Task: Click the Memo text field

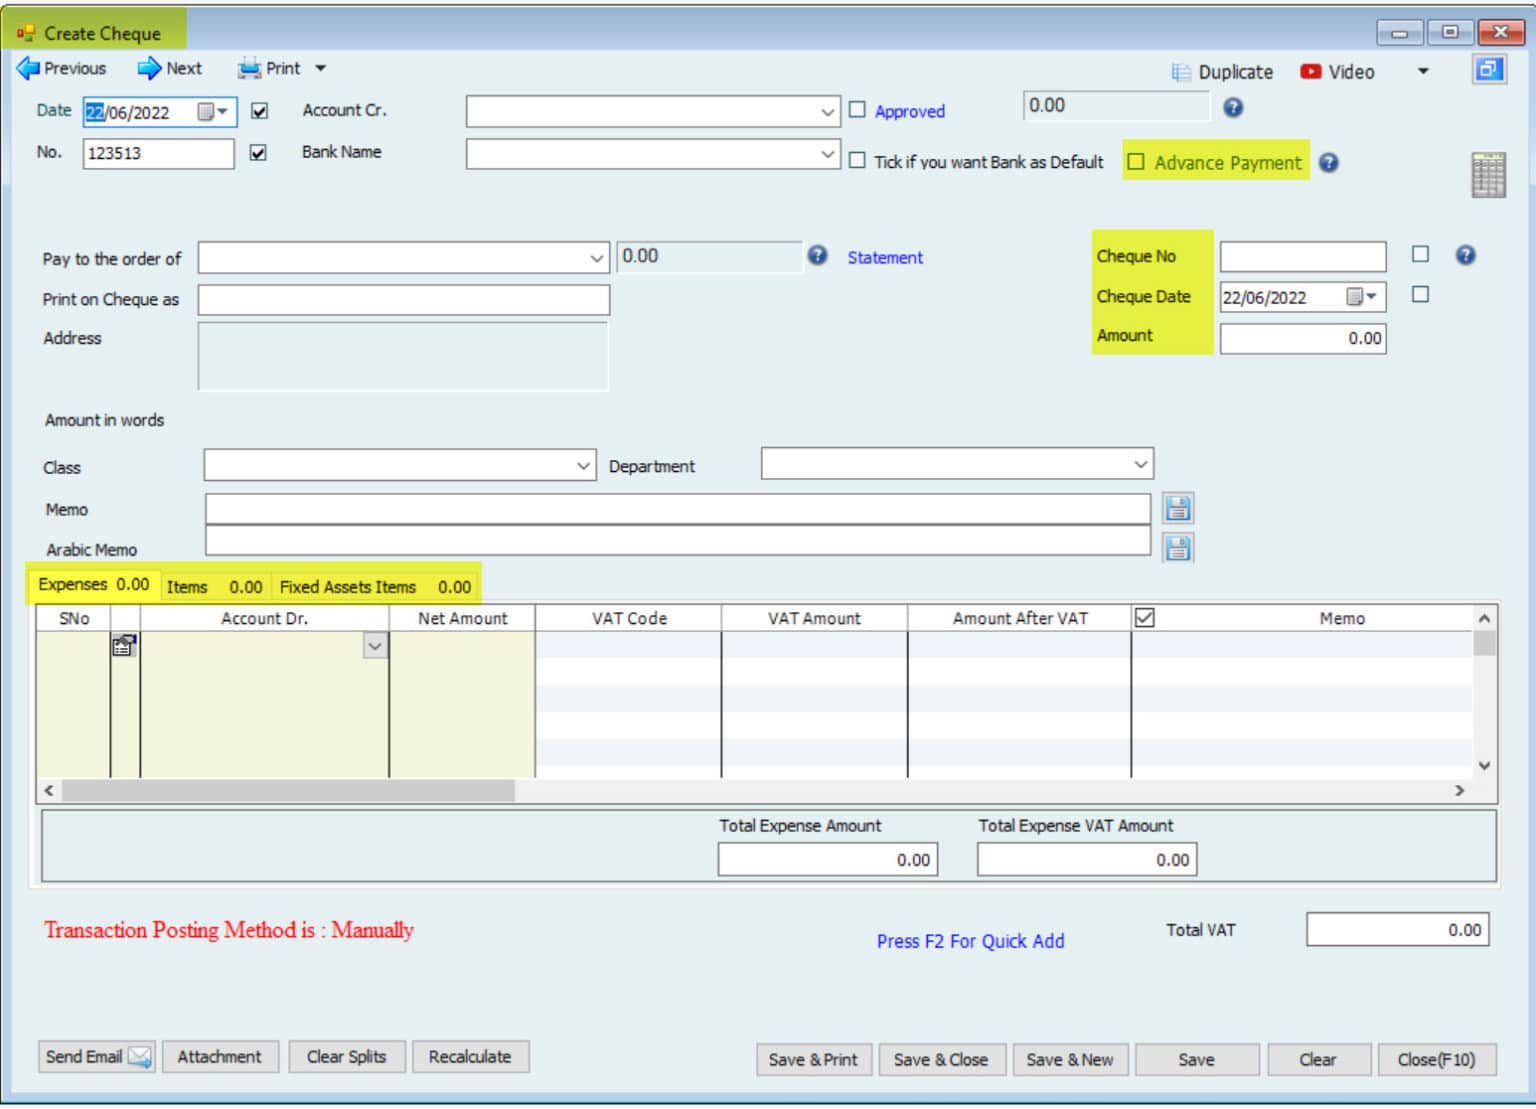Action: pos(678,508)
